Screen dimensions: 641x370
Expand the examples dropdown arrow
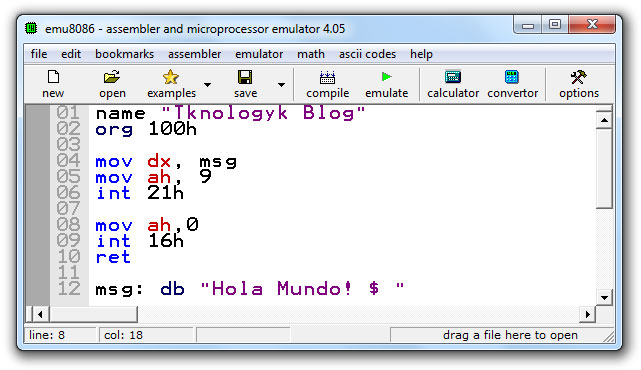pos(208,85)
